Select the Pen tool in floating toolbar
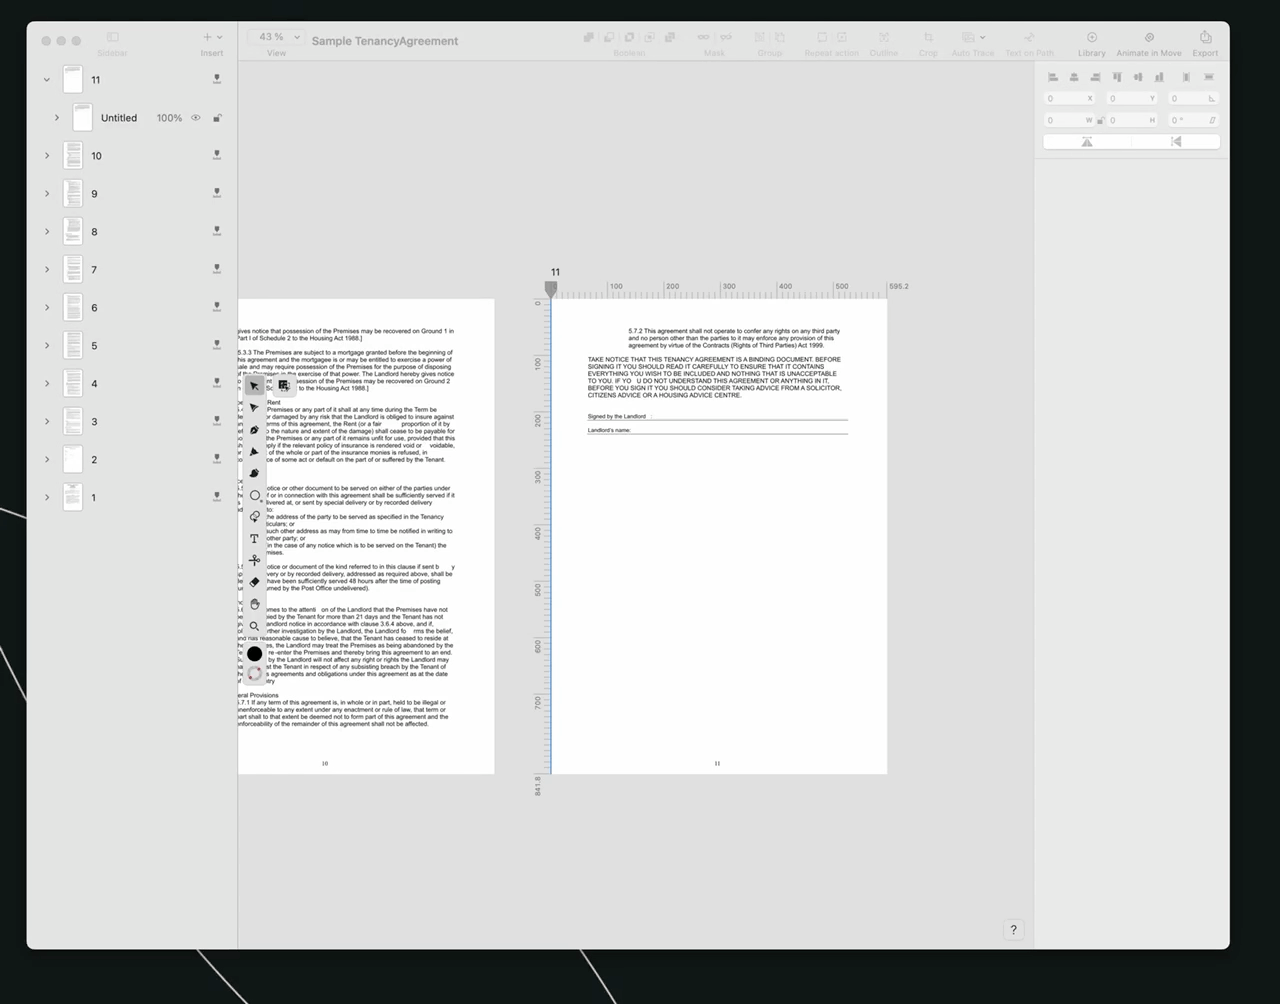This screenshot has width=1280, height=1004. point(254,430)
